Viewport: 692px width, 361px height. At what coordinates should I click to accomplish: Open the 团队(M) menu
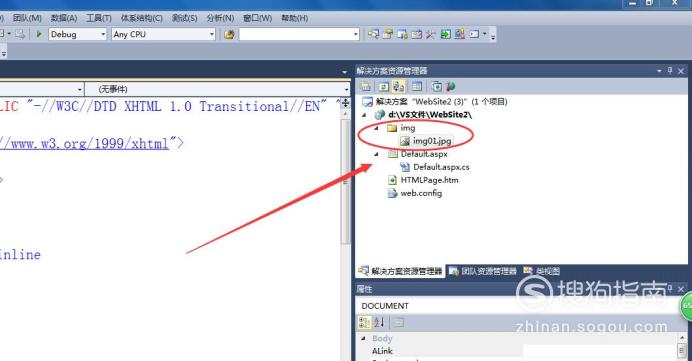tap(27, 18)
